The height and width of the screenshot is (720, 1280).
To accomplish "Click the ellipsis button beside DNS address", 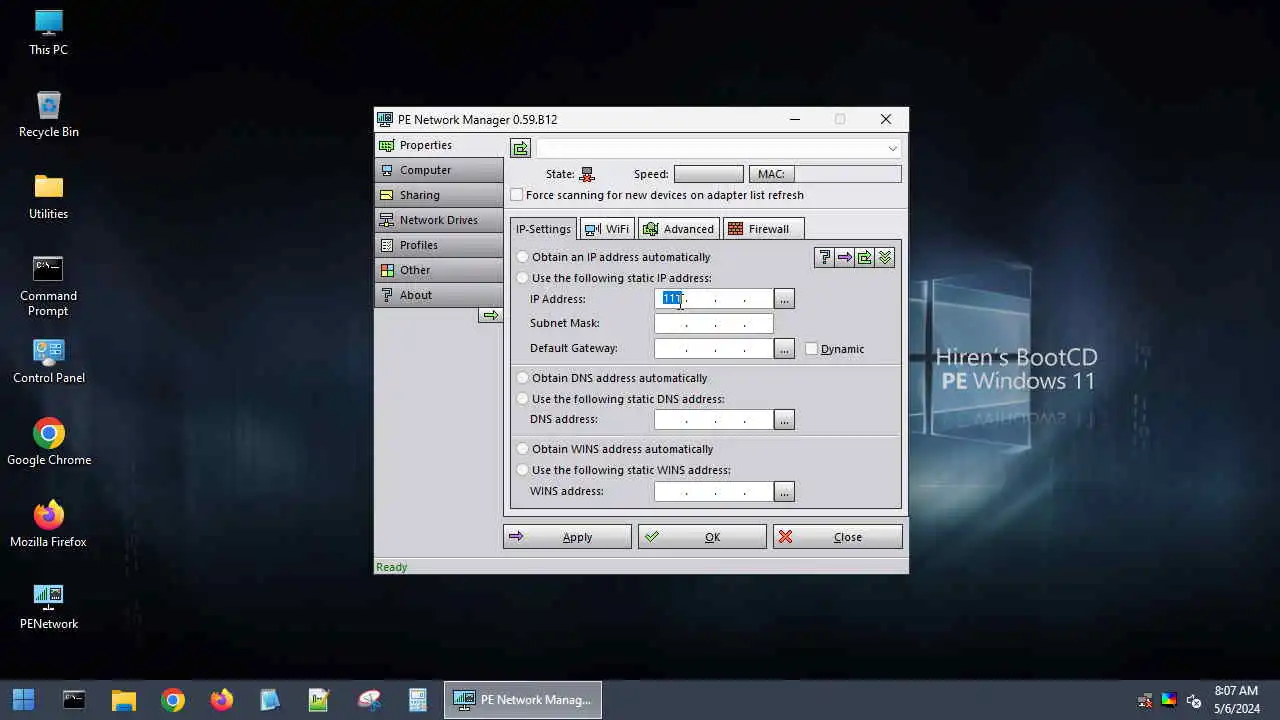I will coord(784,420).
